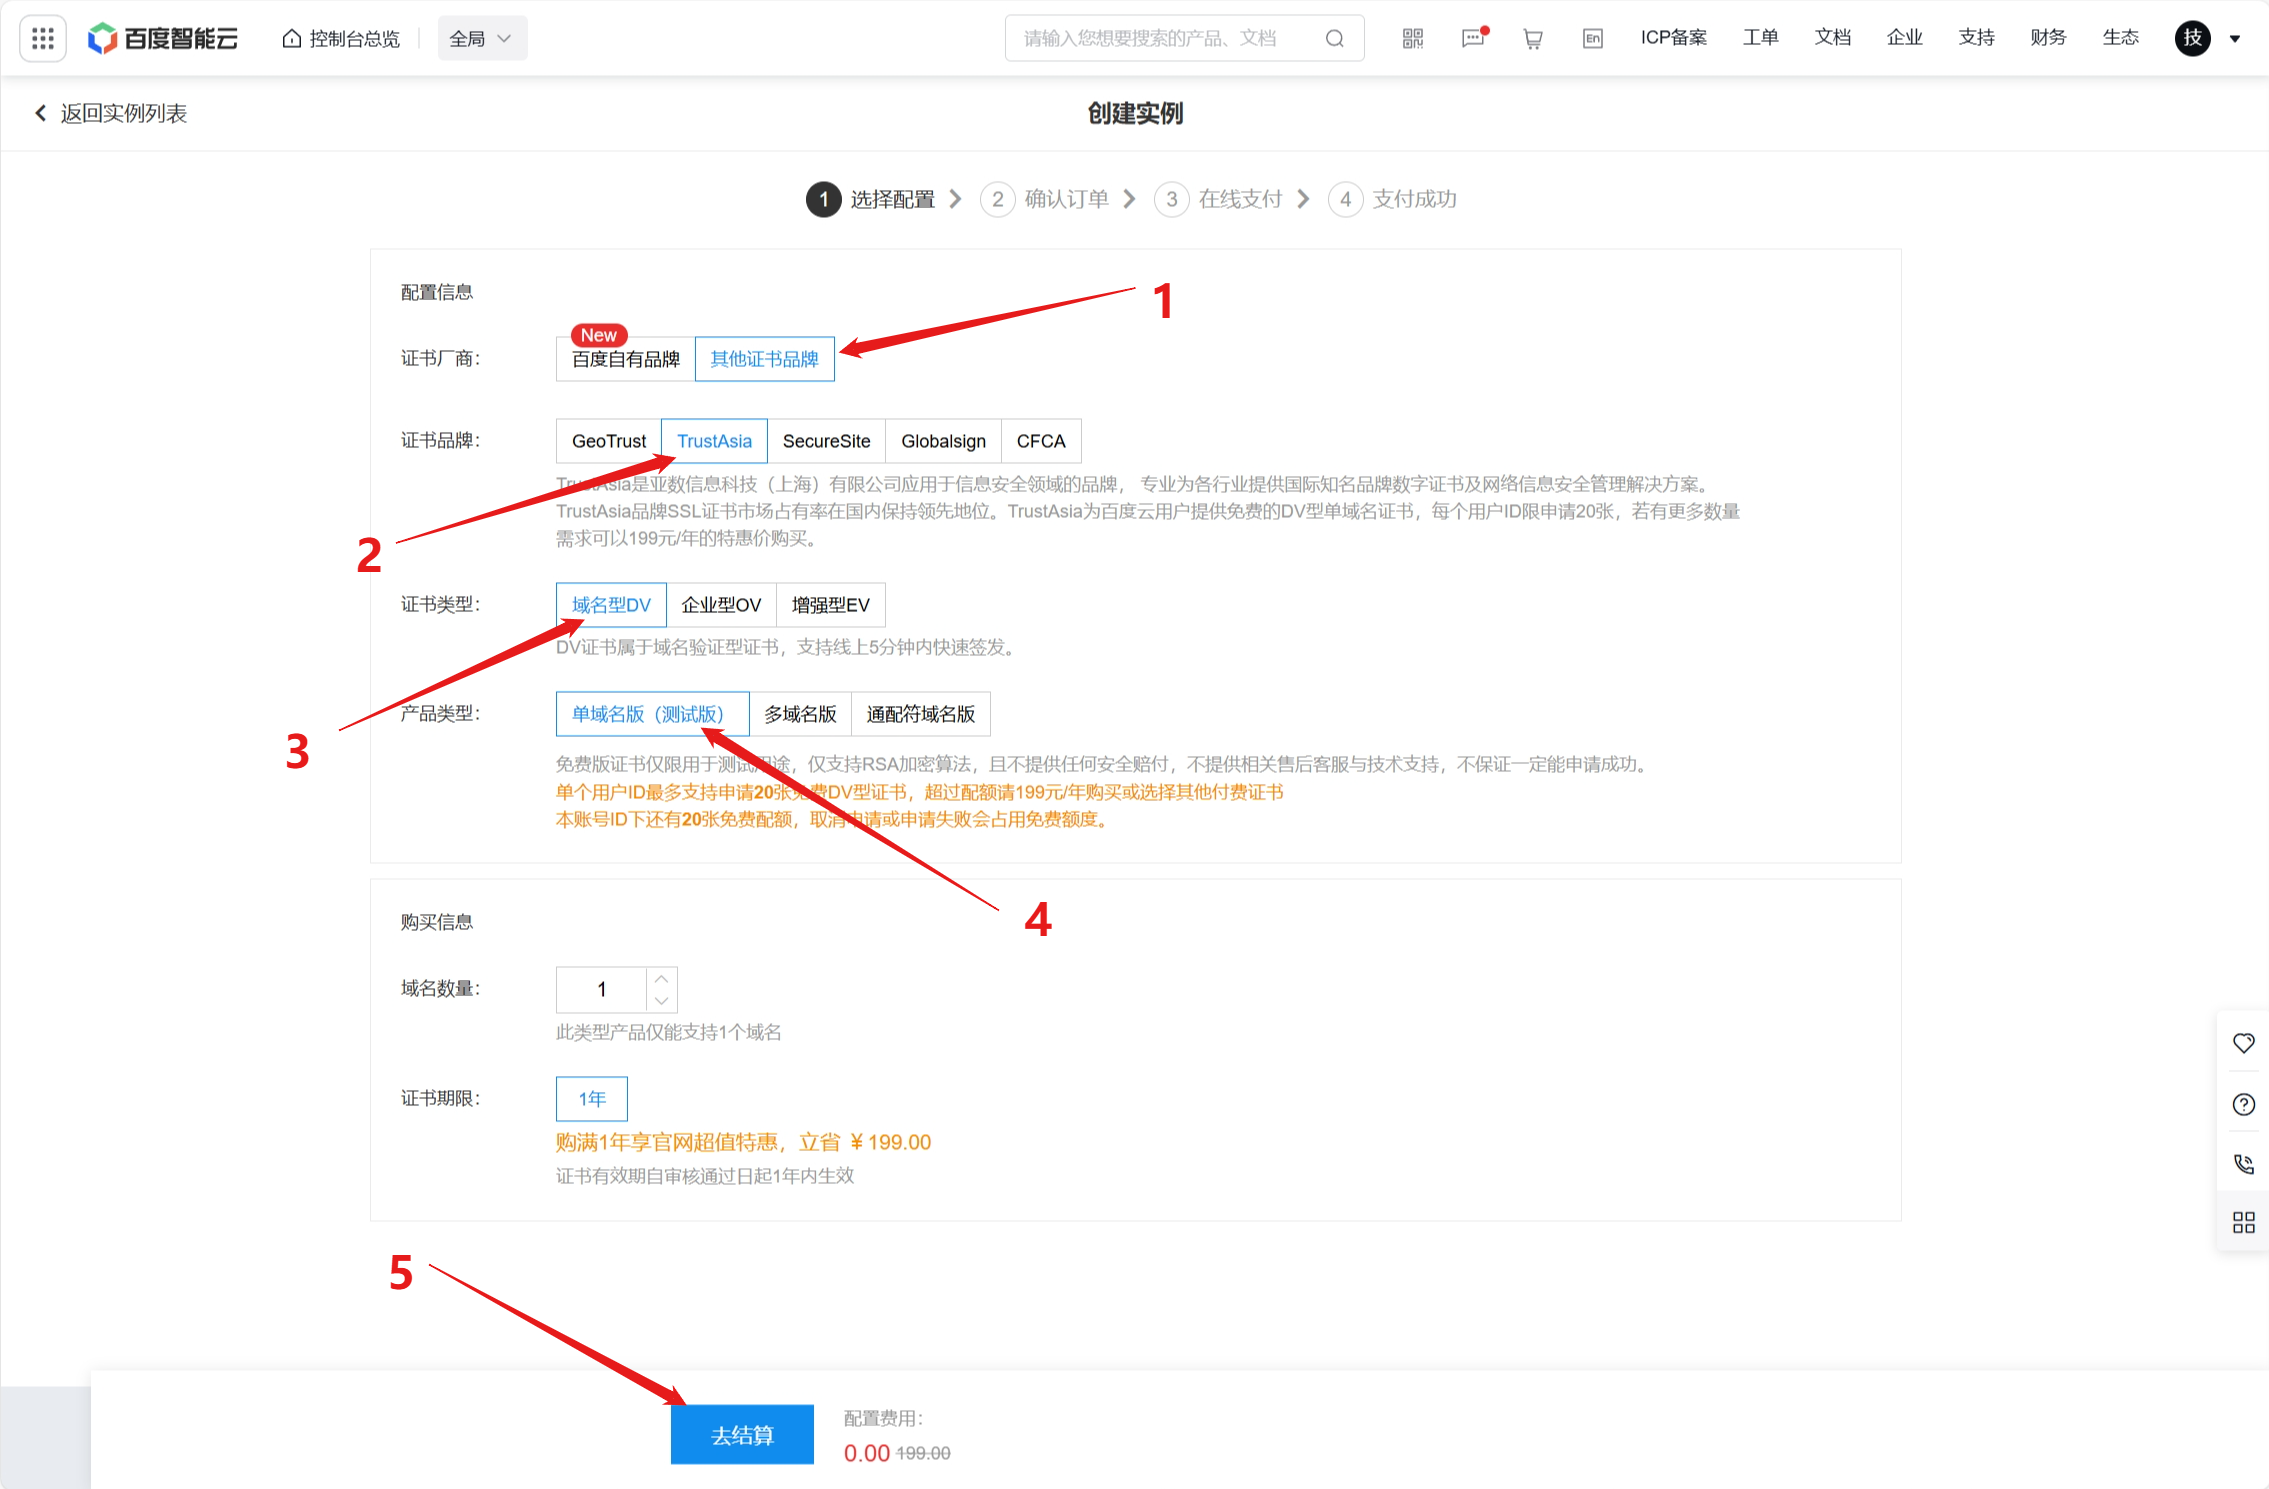Open the product grid menu icon

(43, 38)
